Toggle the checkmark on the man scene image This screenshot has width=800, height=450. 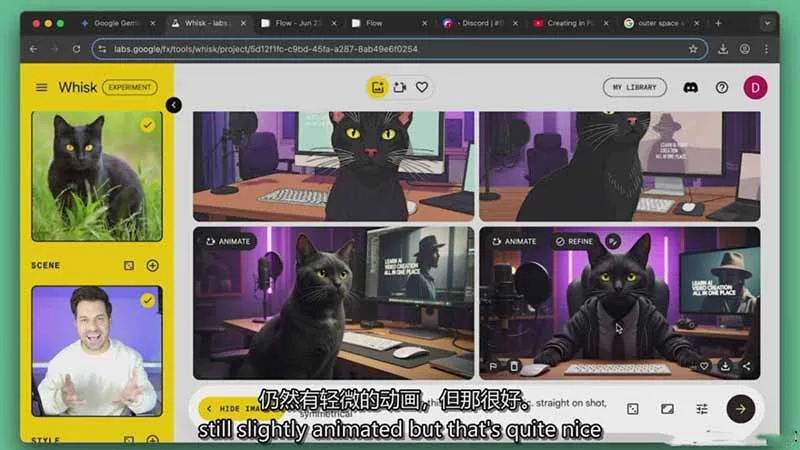[x=148, y=300]
